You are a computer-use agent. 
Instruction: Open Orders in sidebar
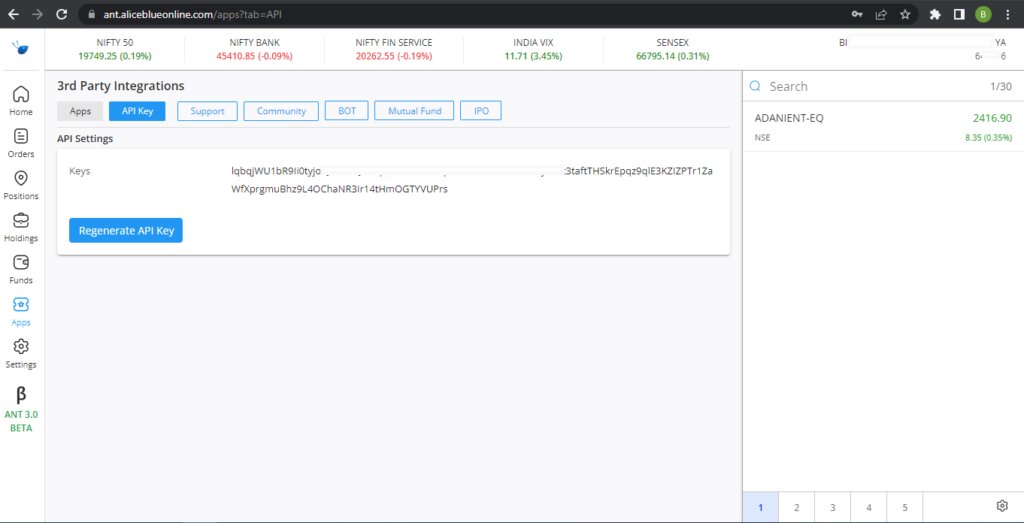21,144
